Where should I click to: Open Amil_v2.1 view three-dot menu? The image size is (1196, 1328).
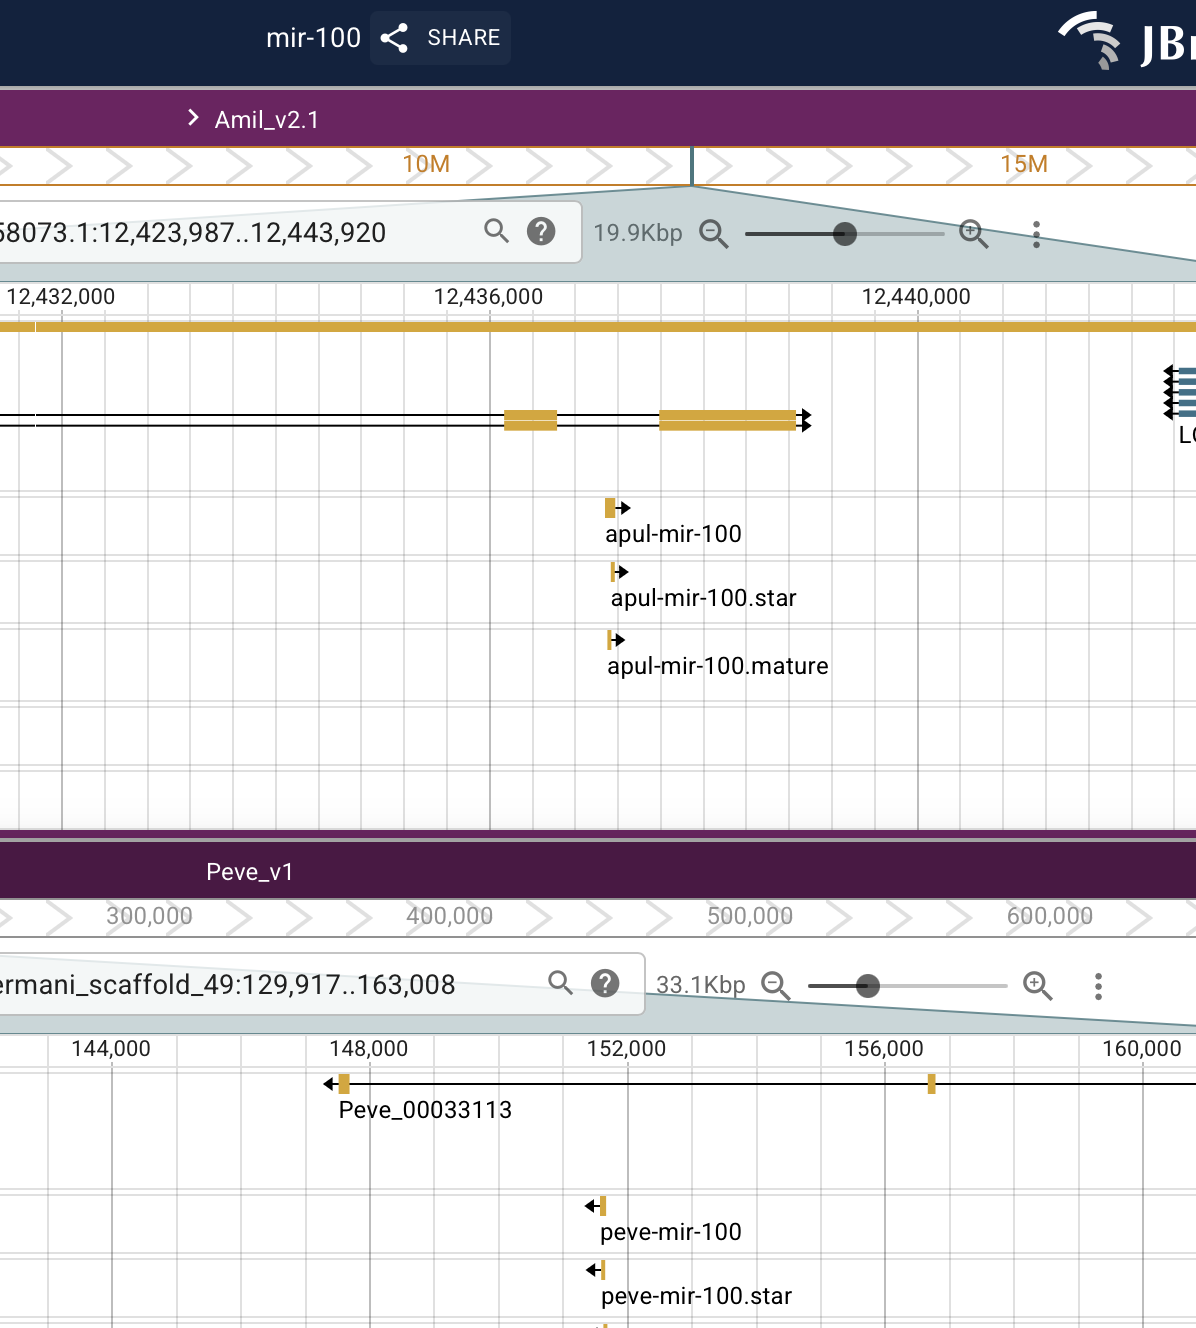click(1036, 234)
